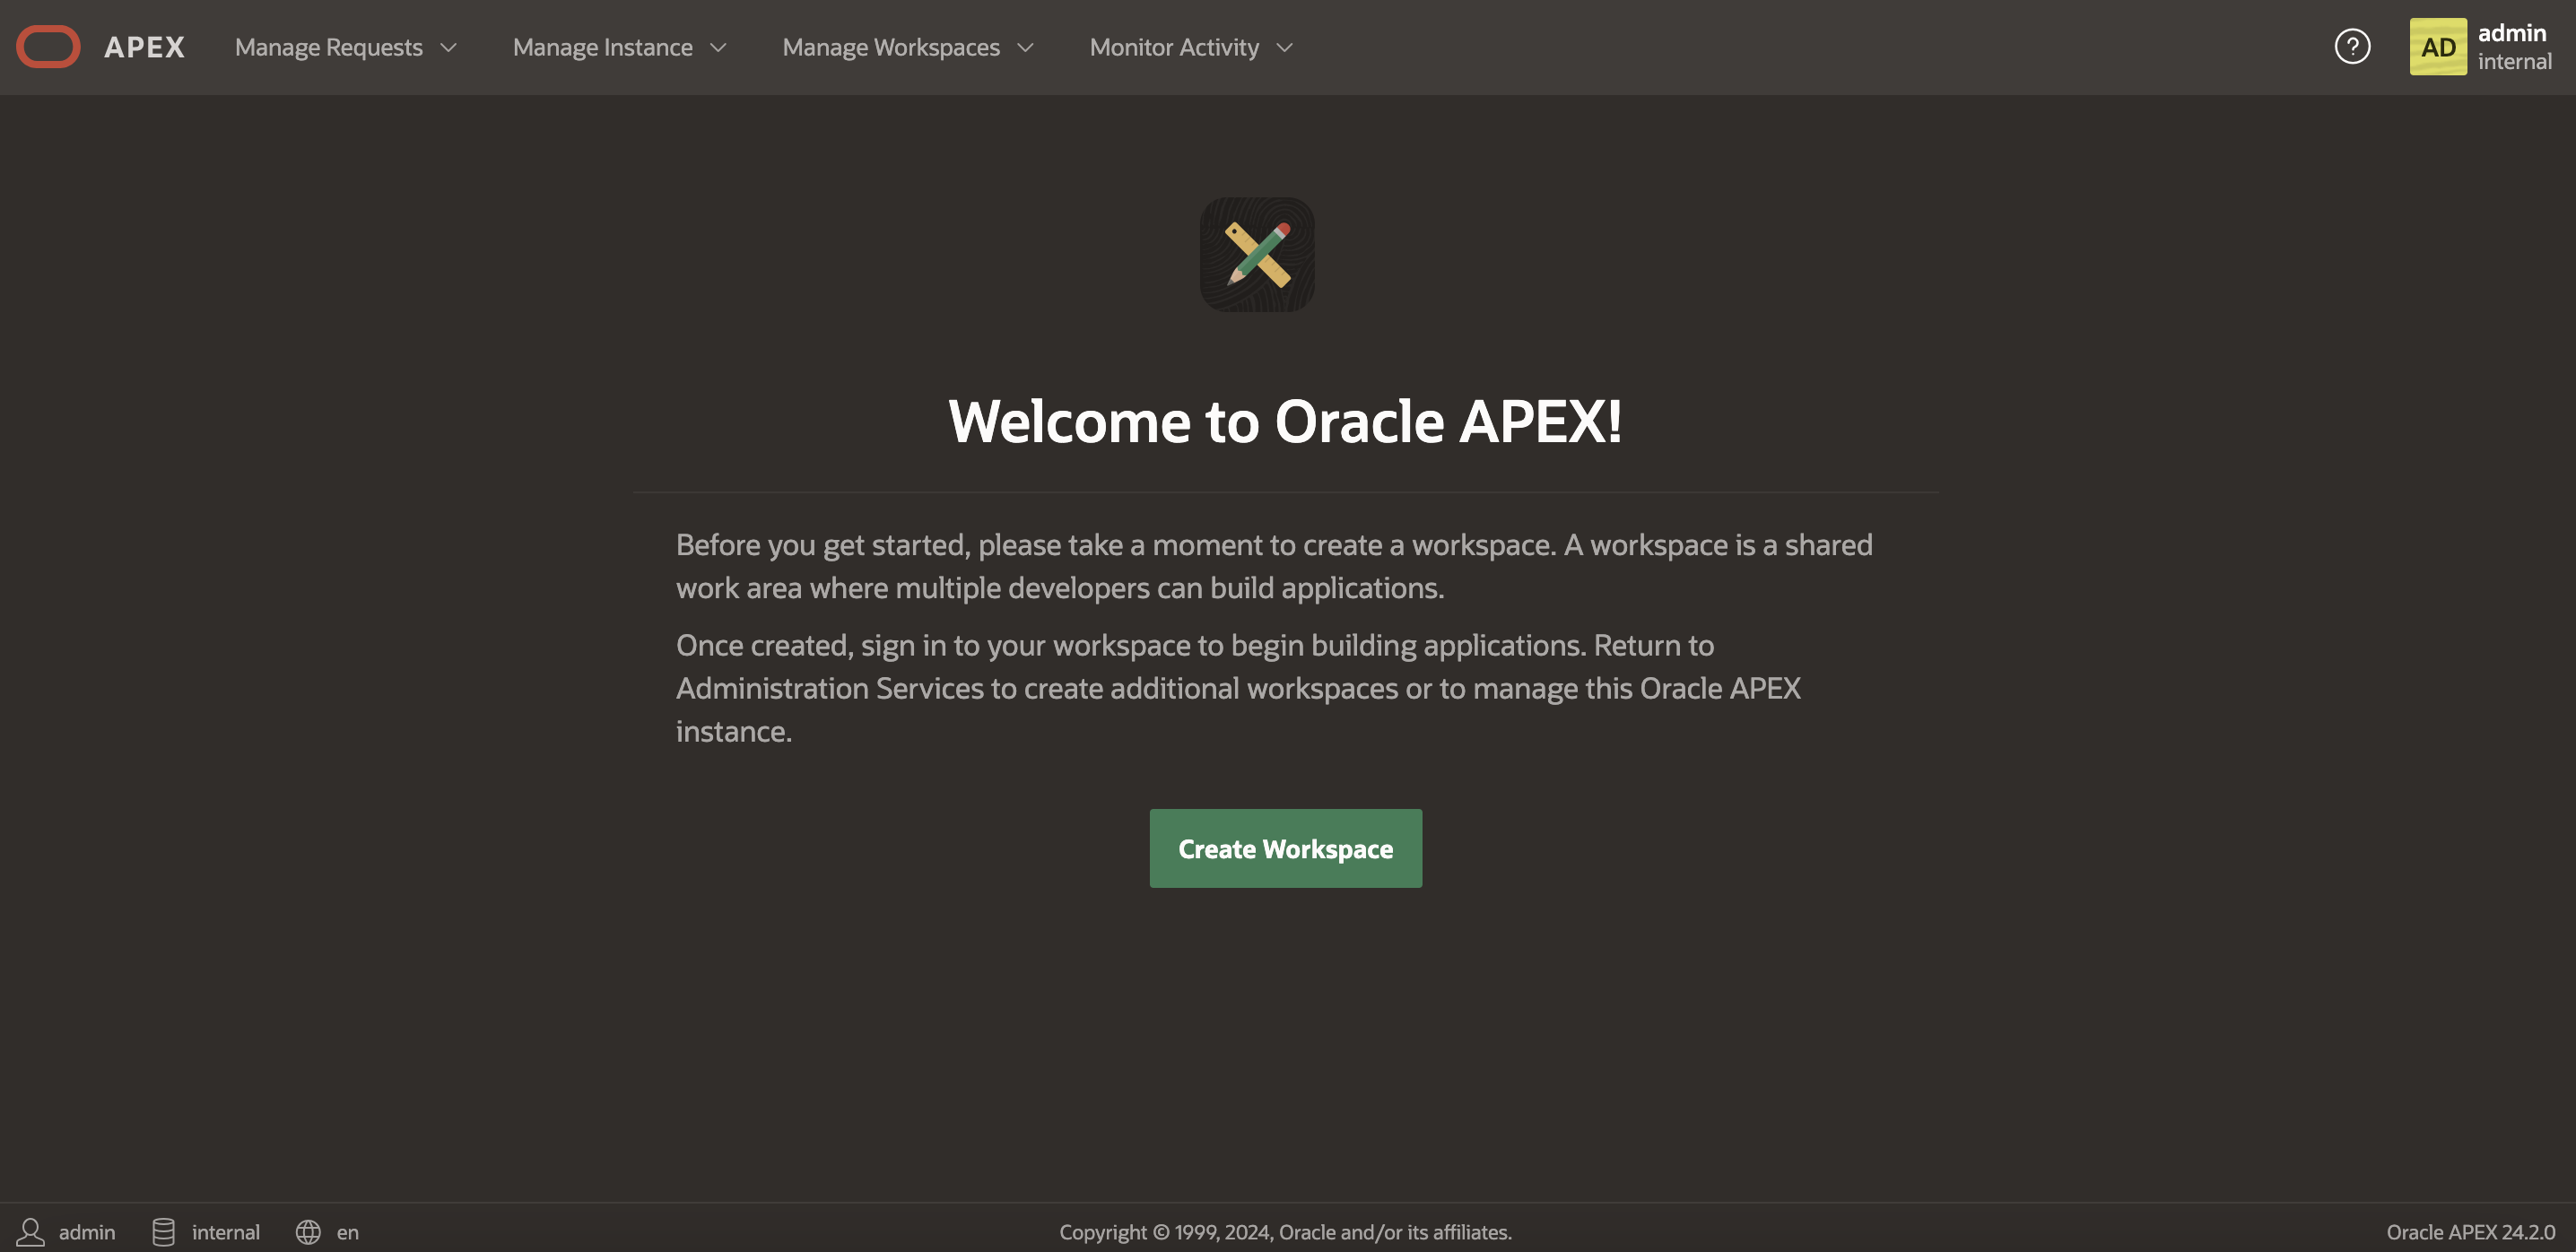Click the APEX text logo

[x=144, y=47]
